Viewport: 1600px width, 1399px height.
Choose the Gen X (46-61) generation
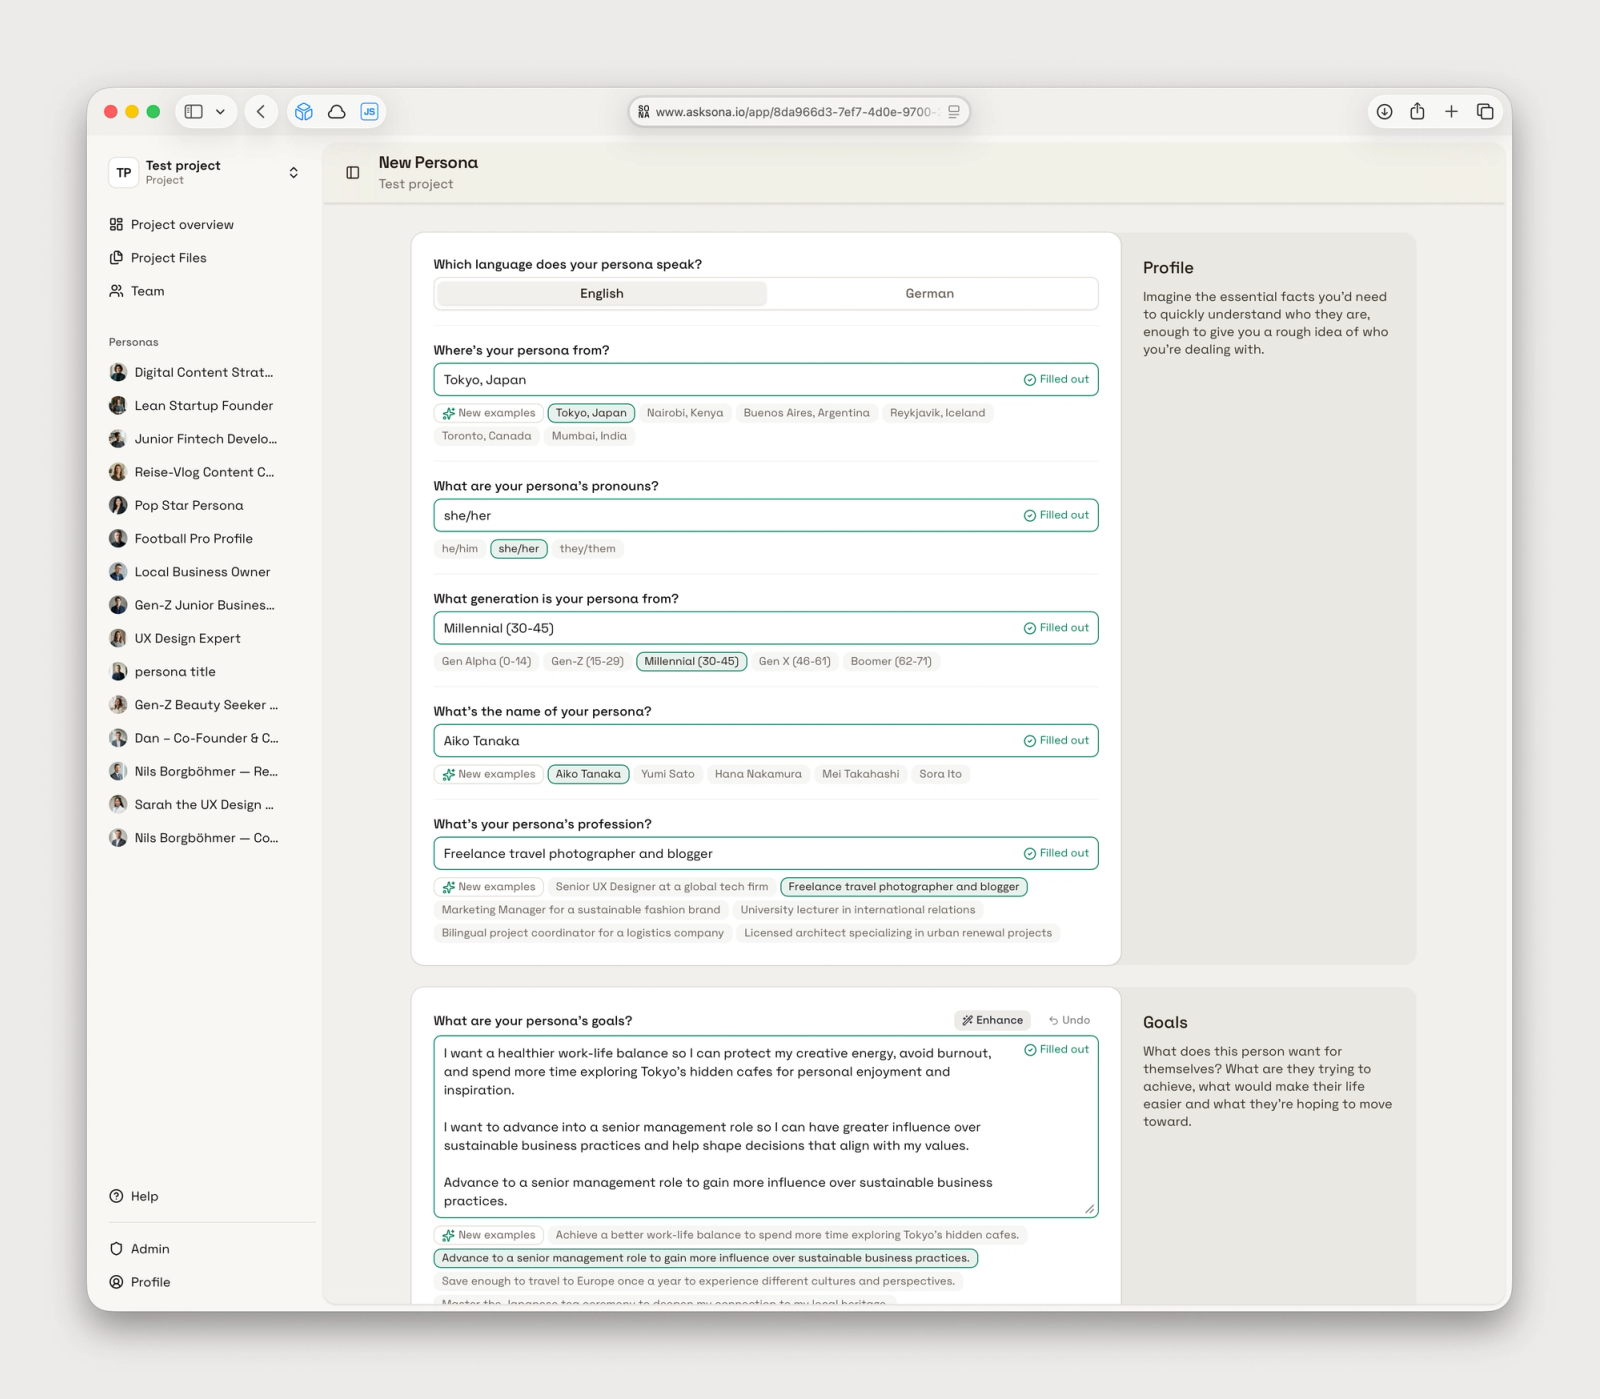point(795,662)
